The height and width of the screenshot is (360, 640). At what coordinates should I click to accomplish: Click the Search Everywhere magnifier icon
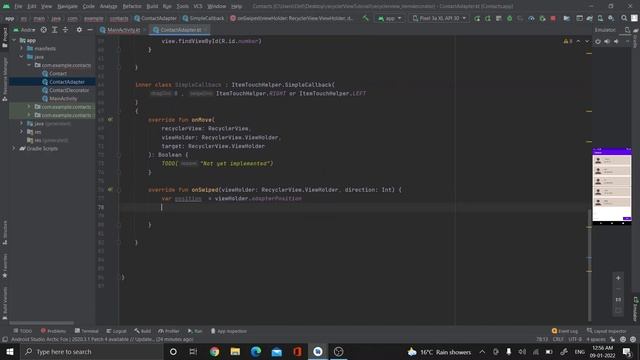[624, 18]
